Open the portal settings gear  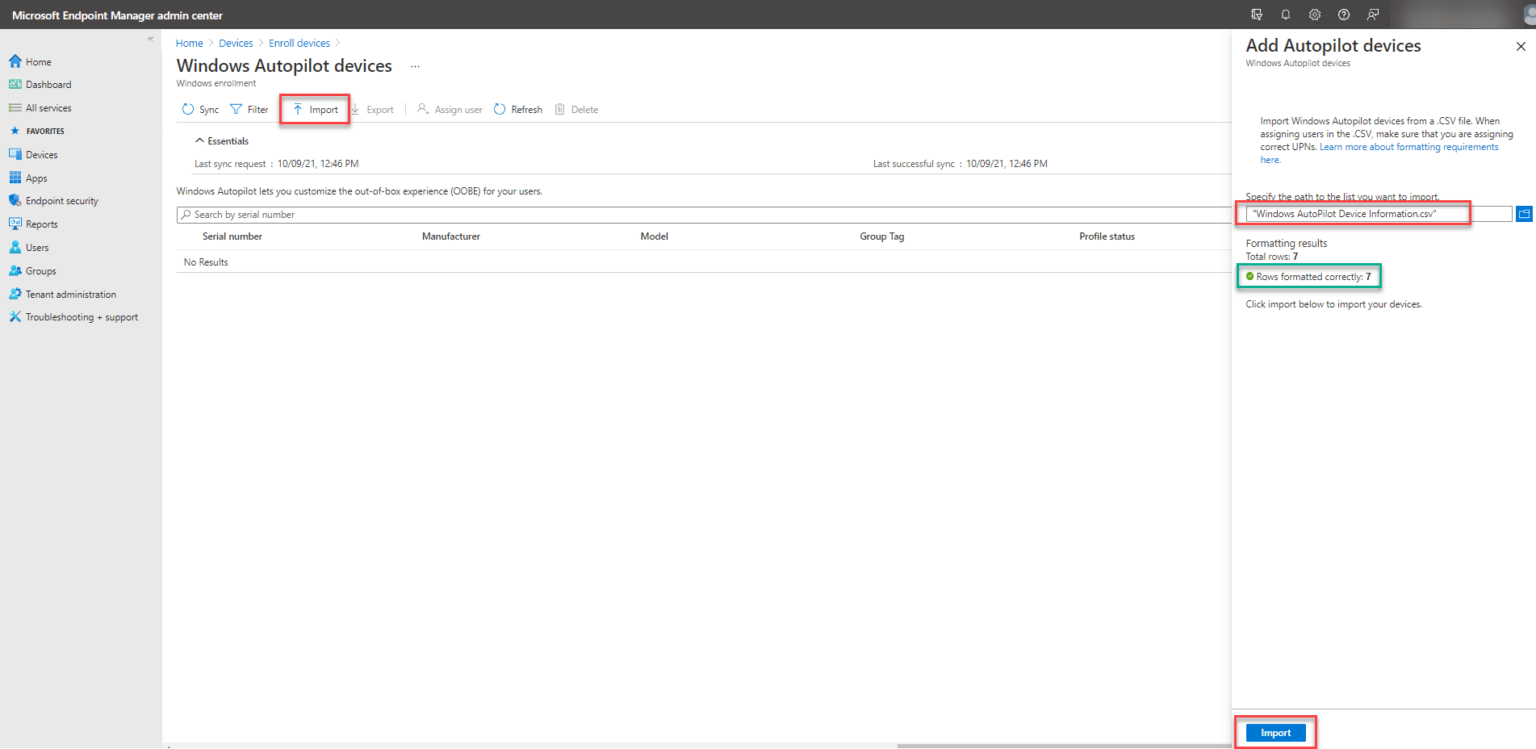1314,14
